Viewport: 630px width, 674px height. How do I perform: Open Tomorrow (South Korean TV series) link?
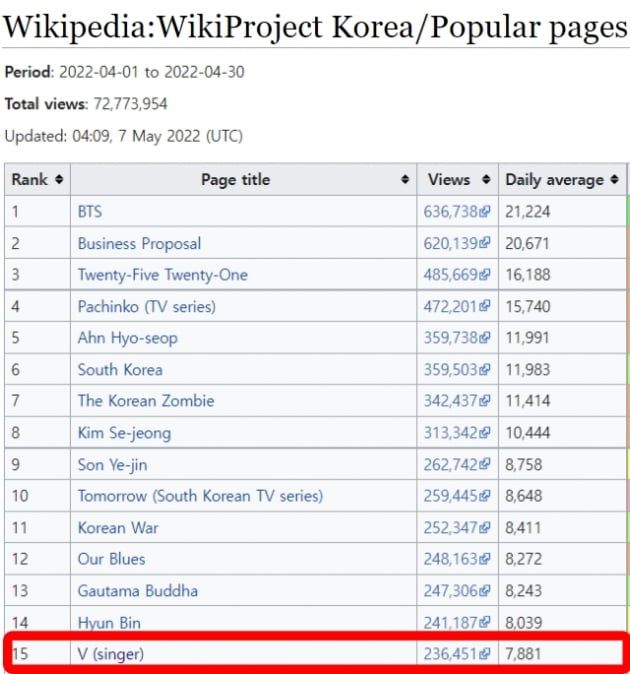[200, 496]
